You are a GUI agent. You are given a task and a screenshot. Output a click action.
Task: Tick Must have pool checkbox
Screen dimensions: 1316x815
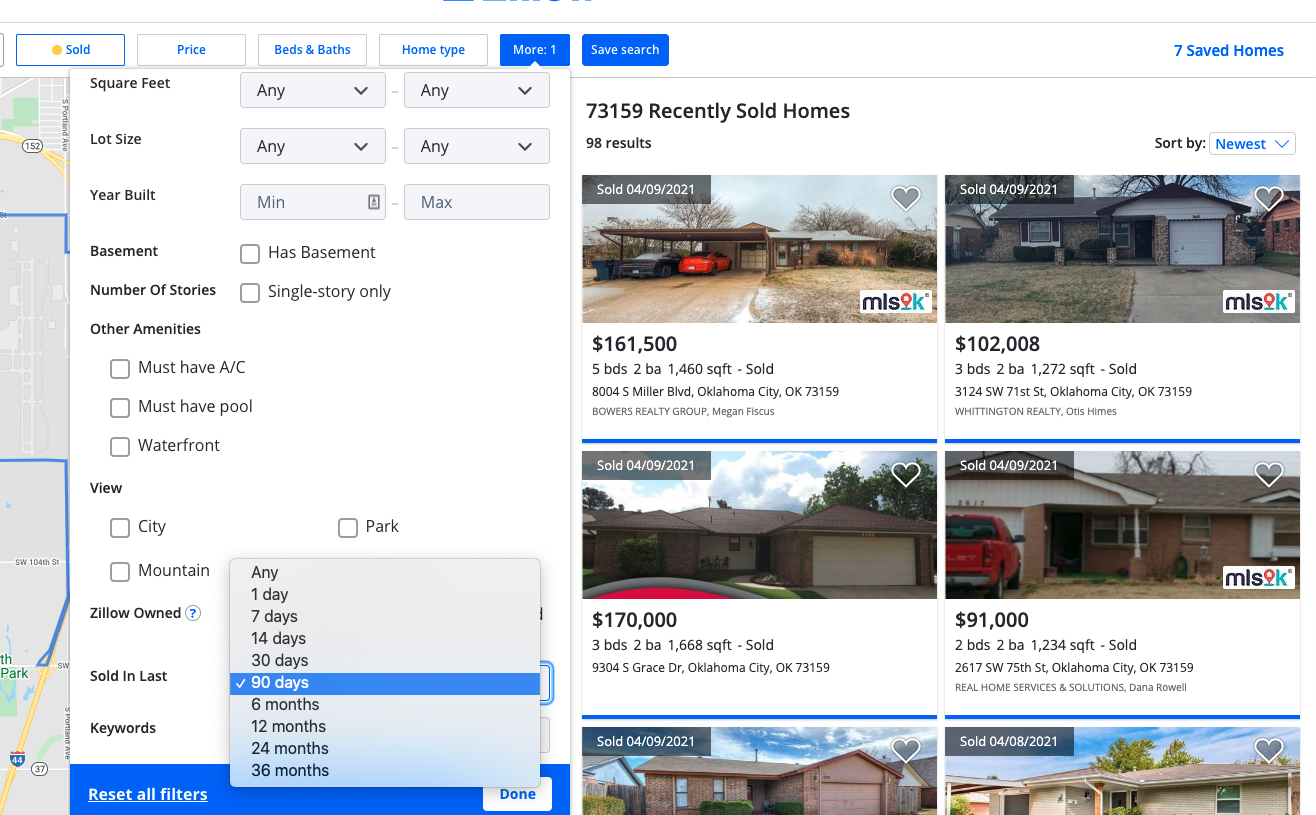120,407
